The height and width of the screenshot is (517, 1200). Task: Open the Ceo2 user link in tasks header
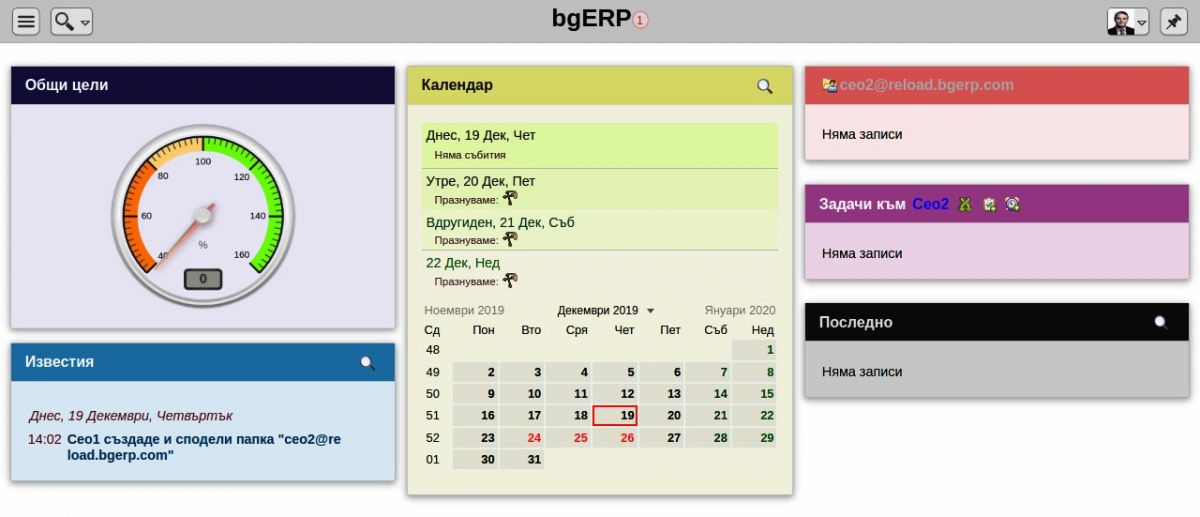point(930,204)
